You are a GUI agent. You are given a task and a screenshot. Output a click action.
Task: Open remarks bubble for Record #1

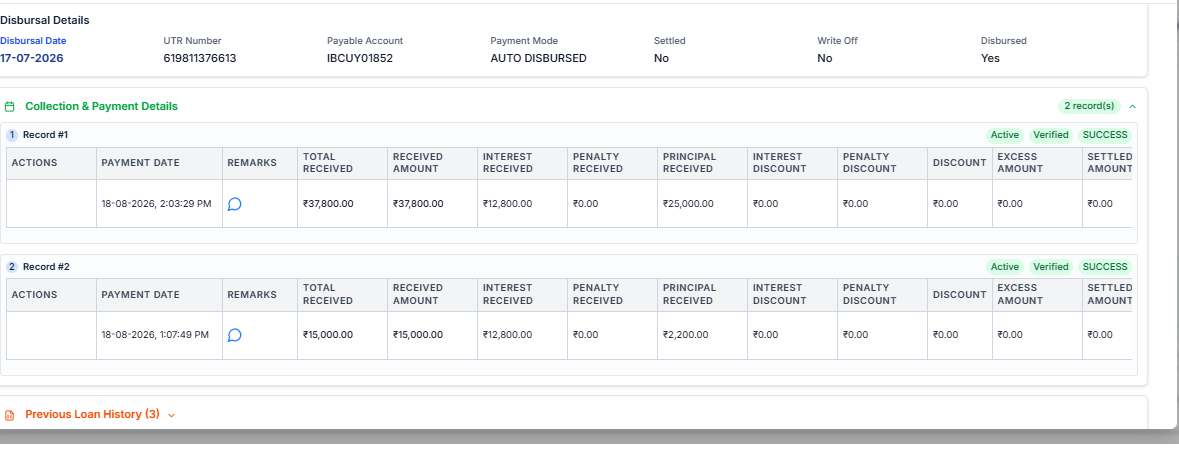tap(235, 204)
